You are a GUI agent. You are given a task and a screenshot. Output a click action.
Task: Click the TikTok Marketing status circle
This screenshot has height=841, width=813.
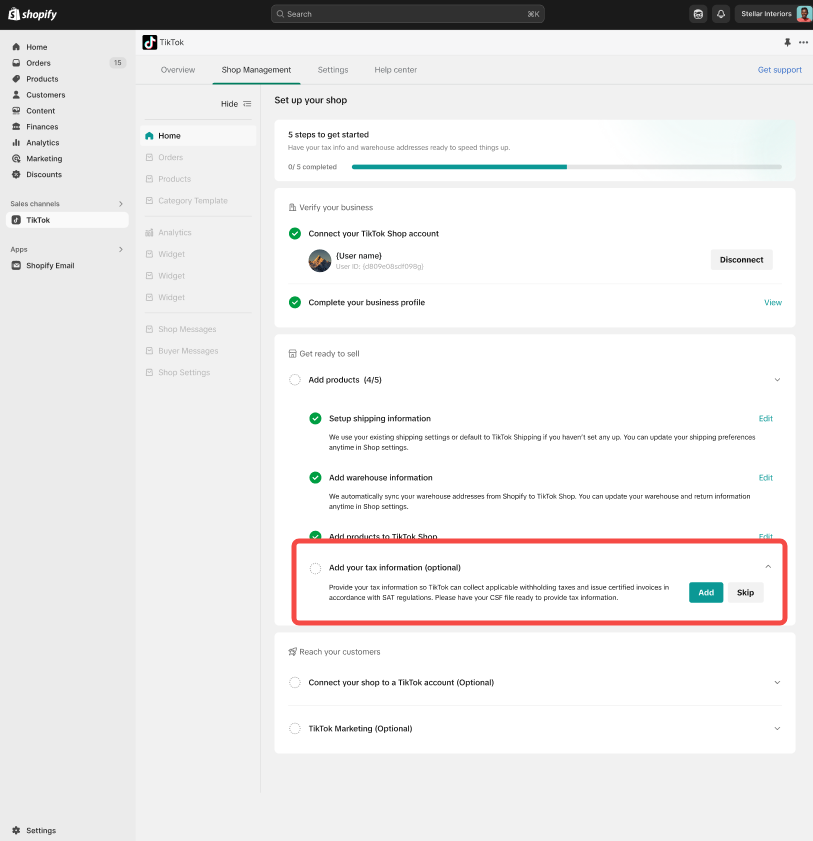click(x=295, y=729)
